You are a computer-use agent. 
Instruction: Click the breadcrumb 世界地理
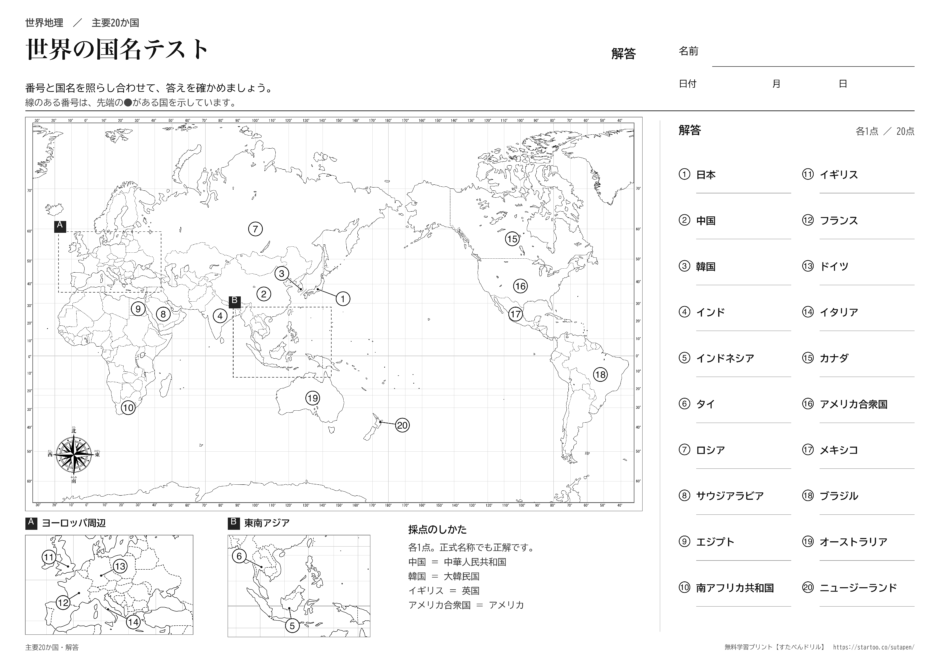[44, 23]
